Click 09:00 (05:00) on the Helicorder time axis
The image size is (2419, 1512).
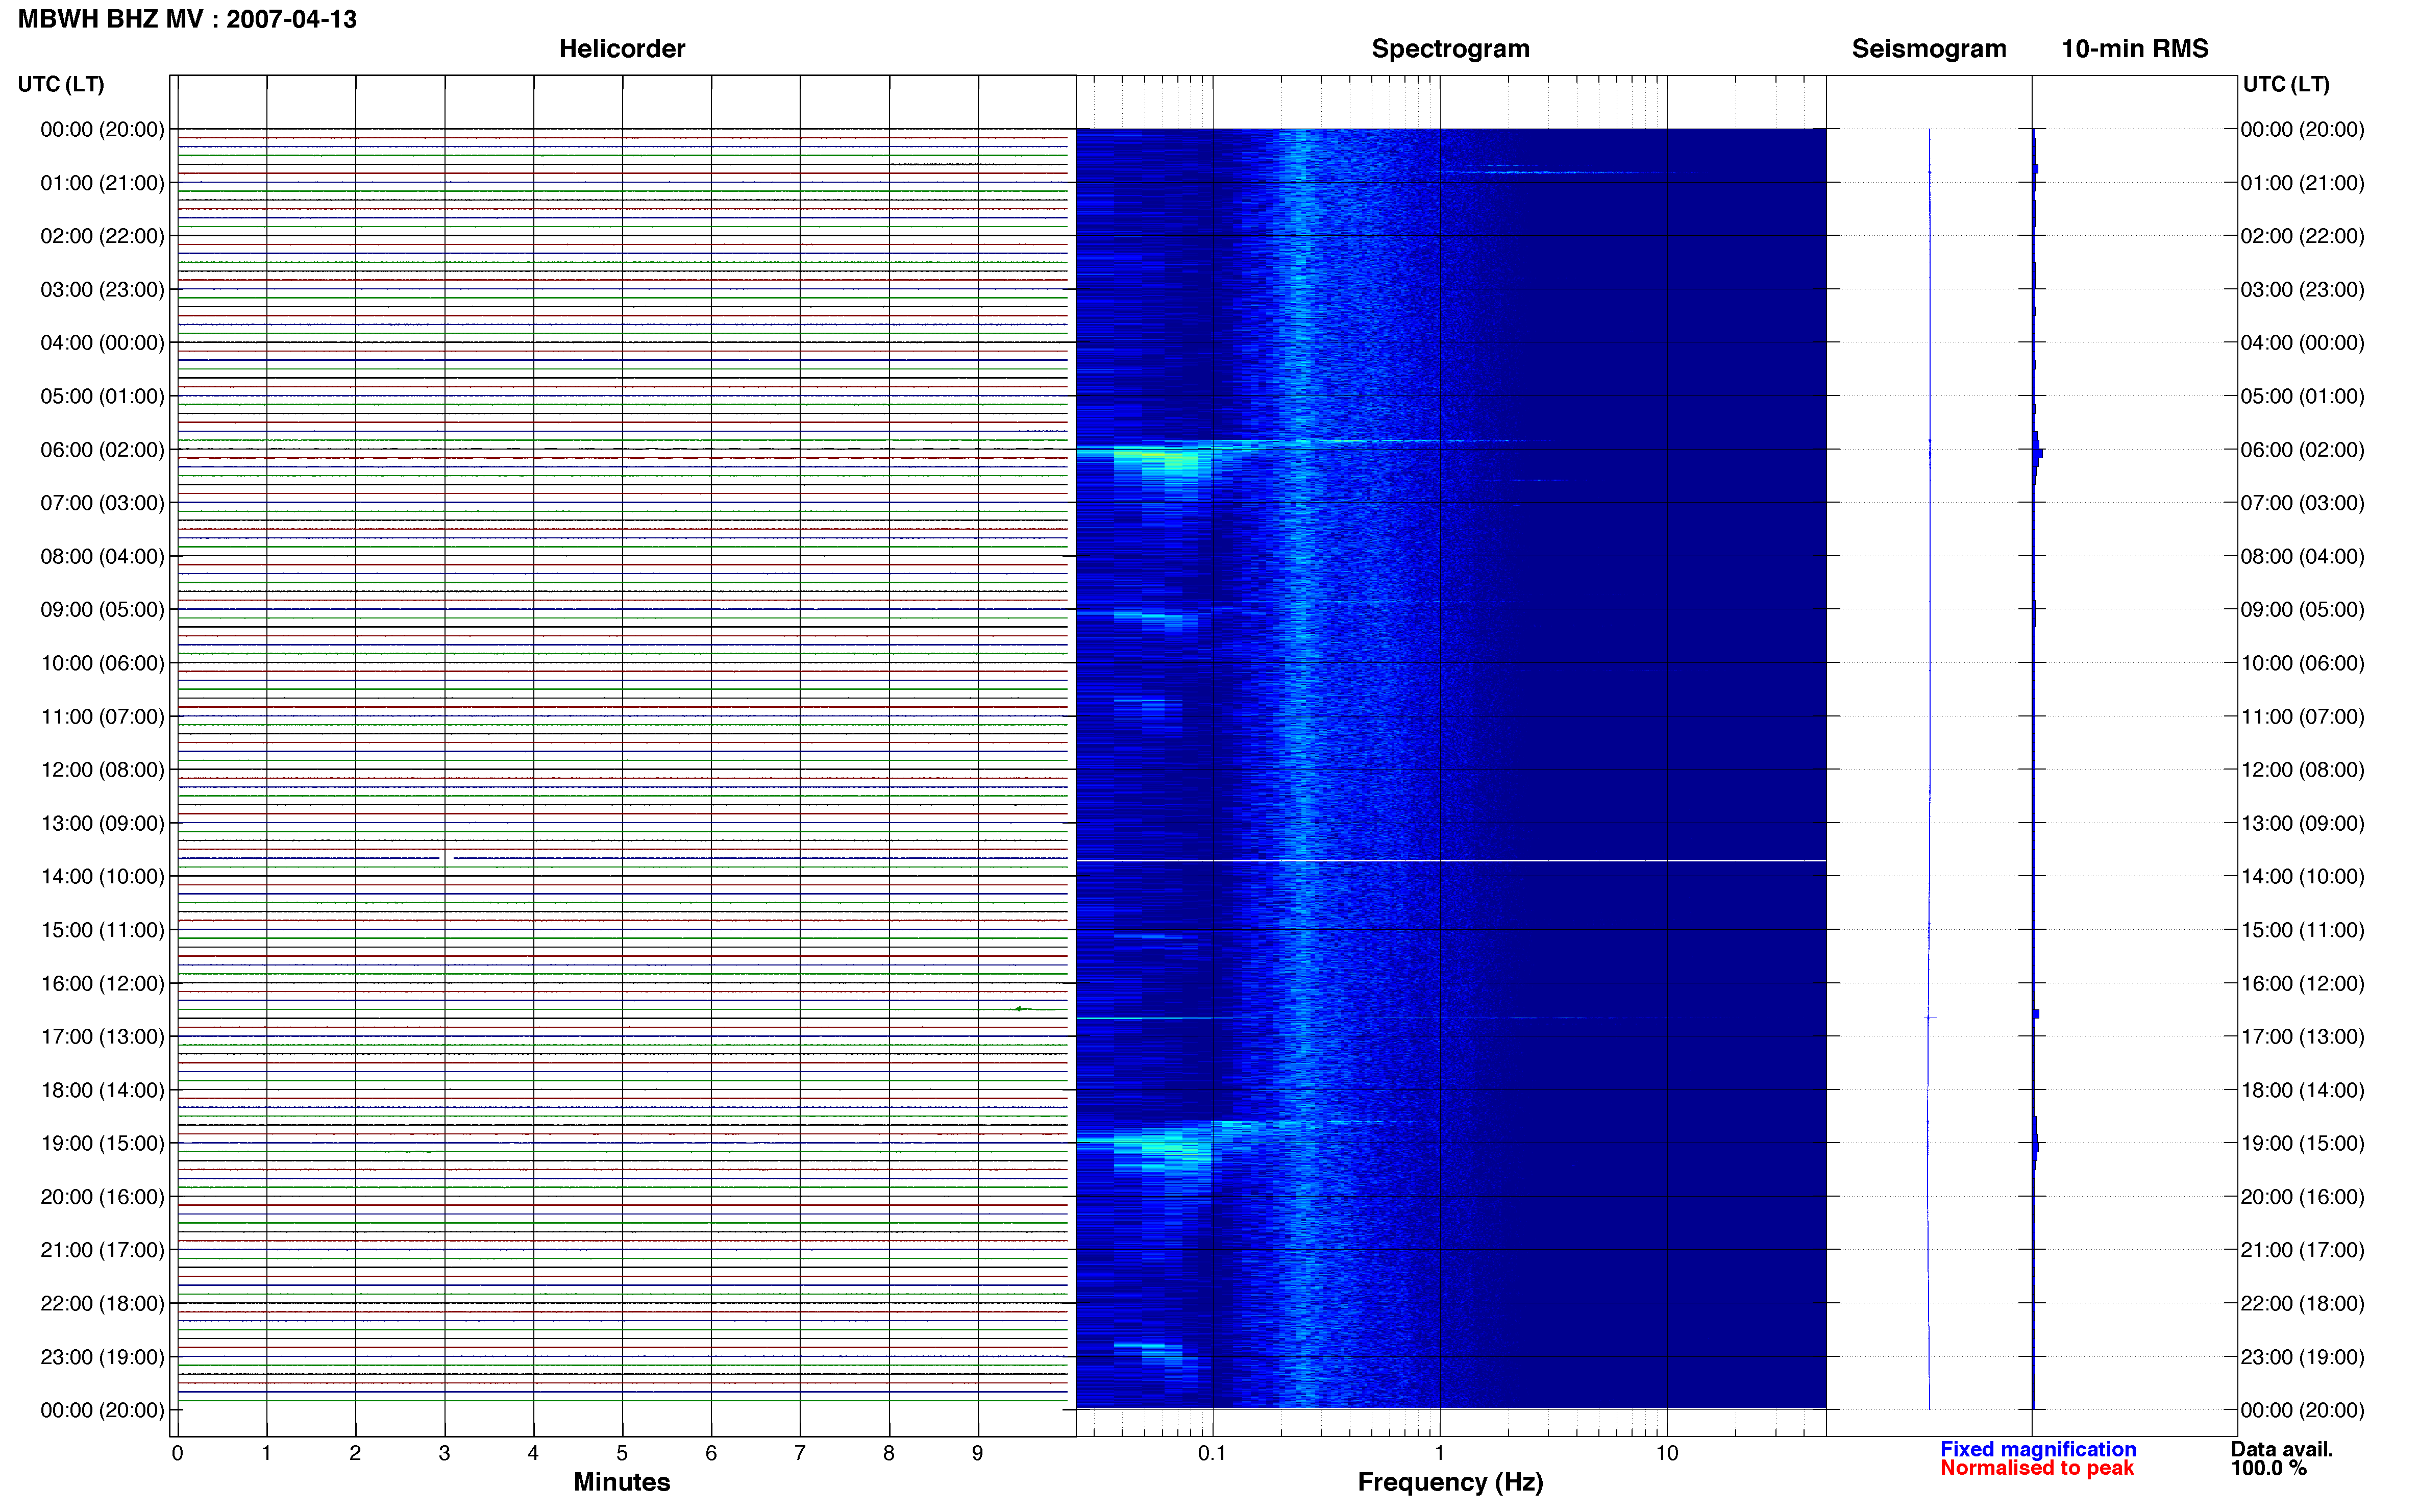click(102, 610)
